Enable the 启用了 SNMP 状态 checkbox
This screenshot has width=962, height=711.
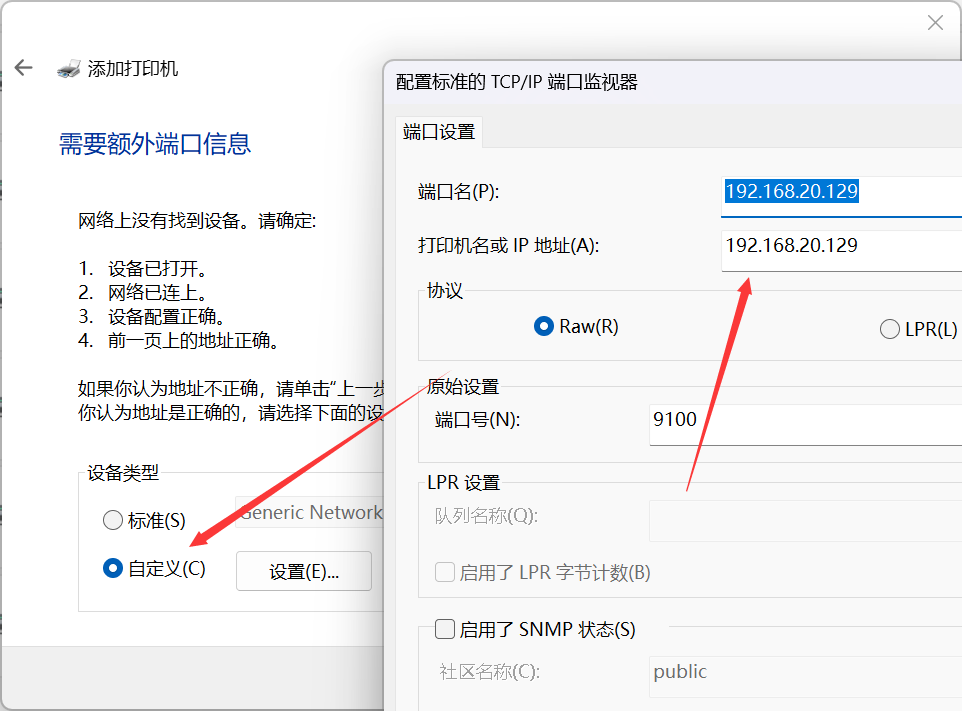pos(444,629)
